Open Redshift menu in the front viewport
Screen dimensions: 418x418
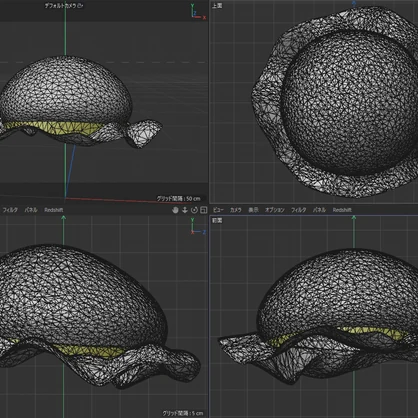pos(342,210)
